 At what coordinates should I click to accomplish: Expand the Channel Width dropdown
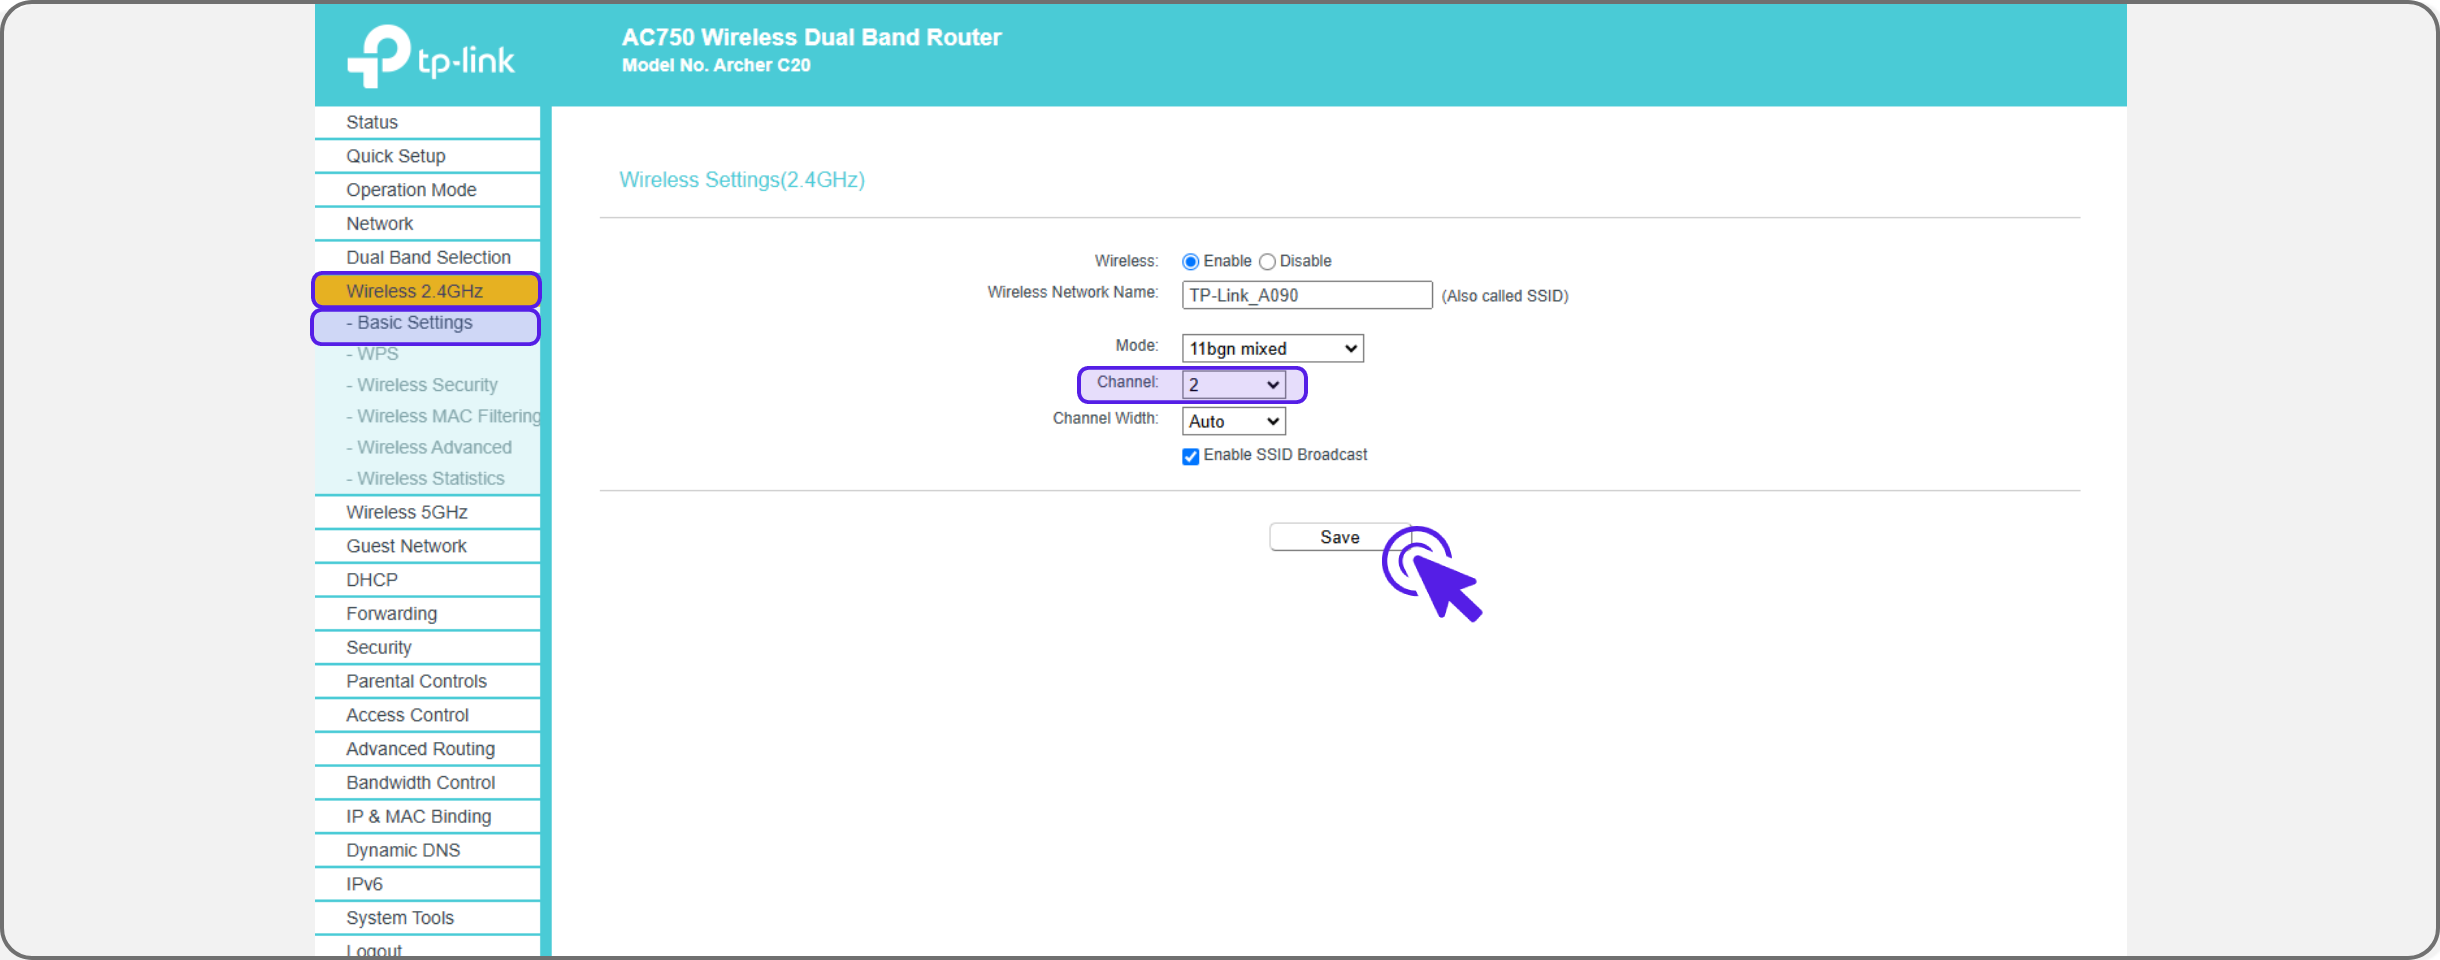pos(1233,422)
